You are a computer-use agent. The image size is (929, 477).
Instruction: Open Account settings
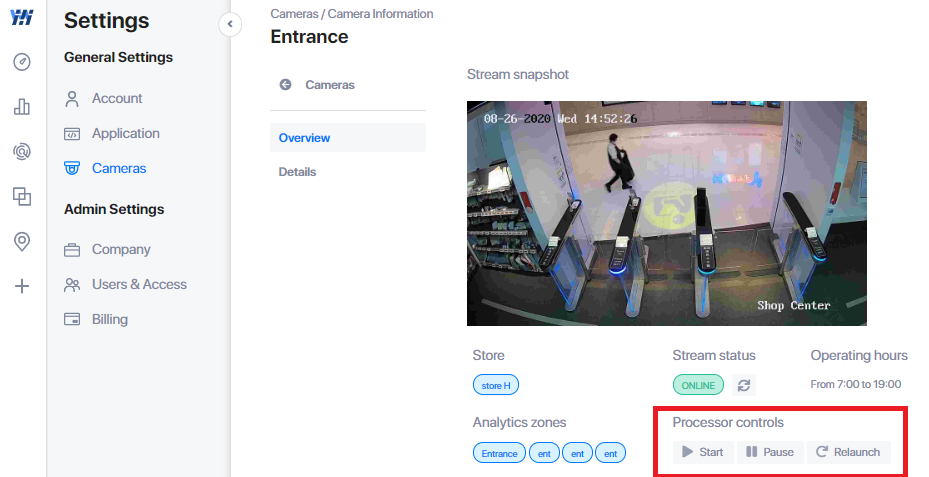click(x=104, y=98)
